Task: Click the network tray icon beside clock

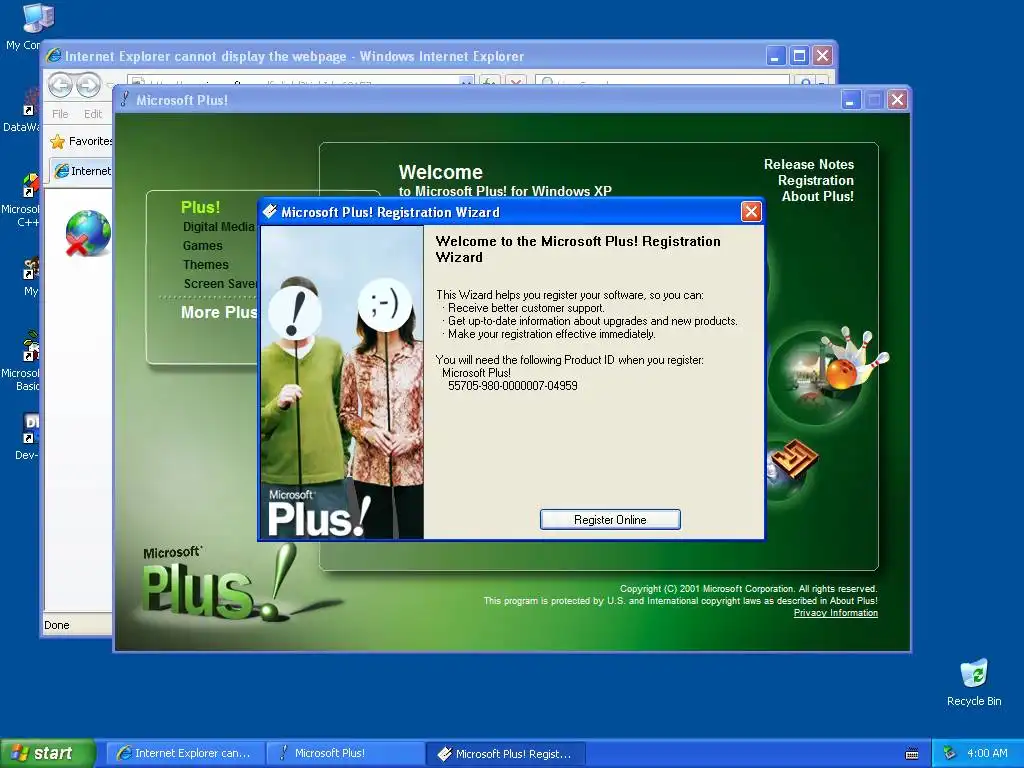Action: [x=949, y=753]
